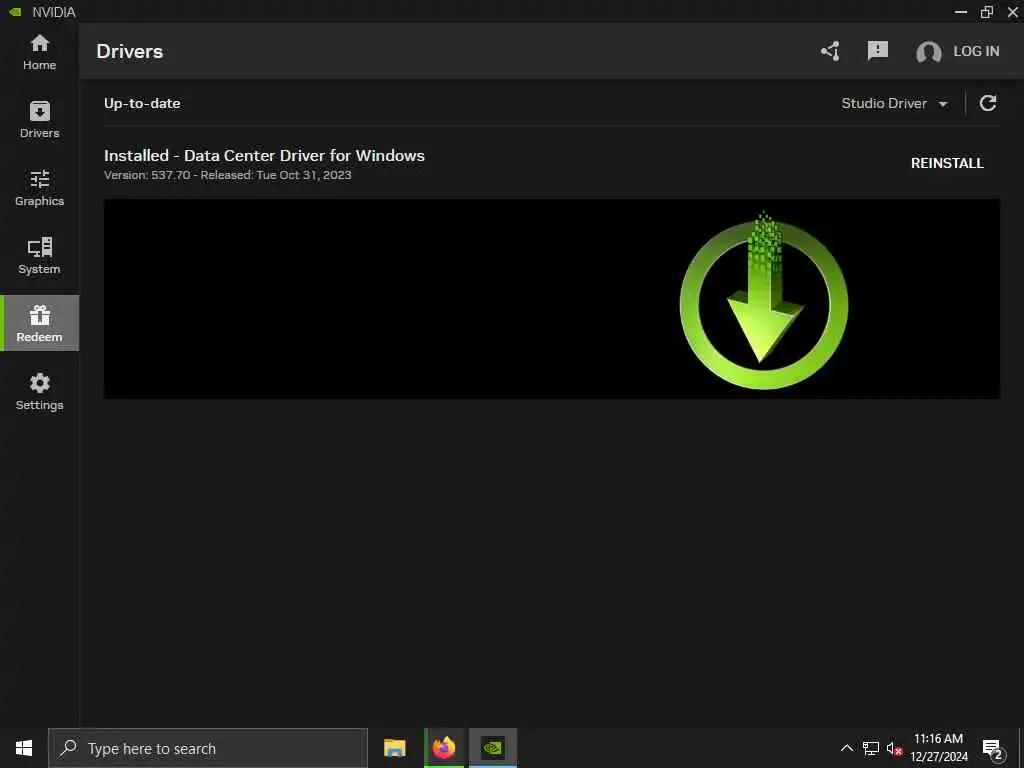
Task: Click the taskbar search box
Action: pyautogui.click(x=208, y=748)
